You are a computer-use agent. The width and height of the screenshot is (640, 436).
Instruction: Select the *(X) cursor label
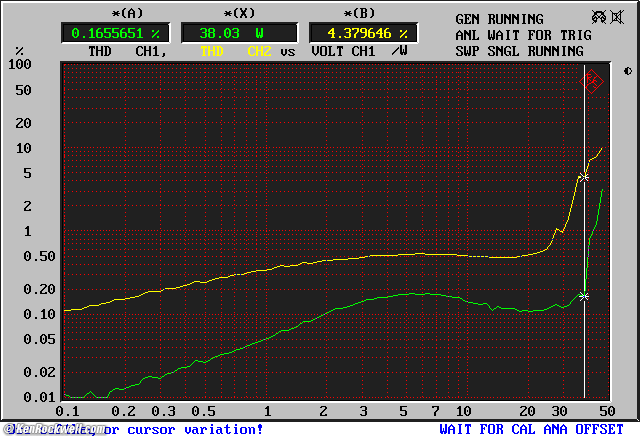[239, 13]
